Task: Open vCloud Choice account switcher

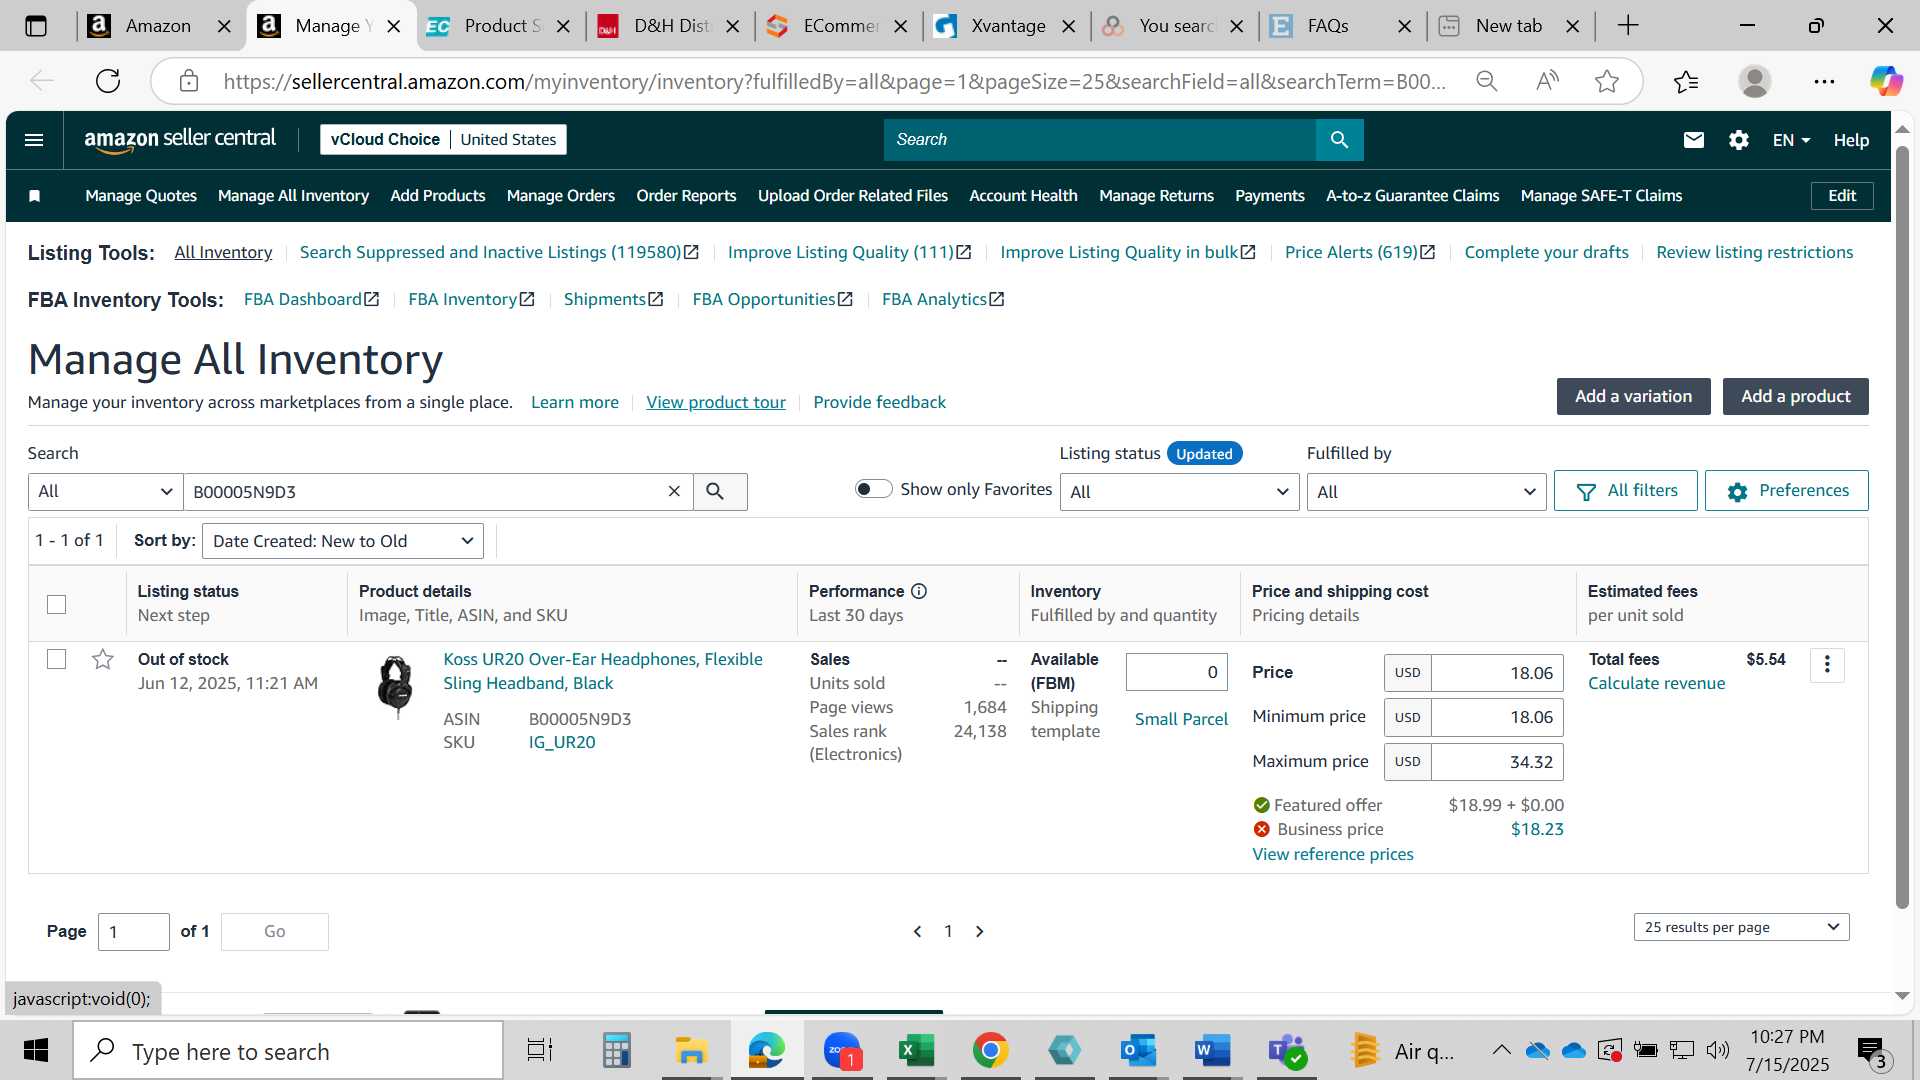Action: pos(443,140)
